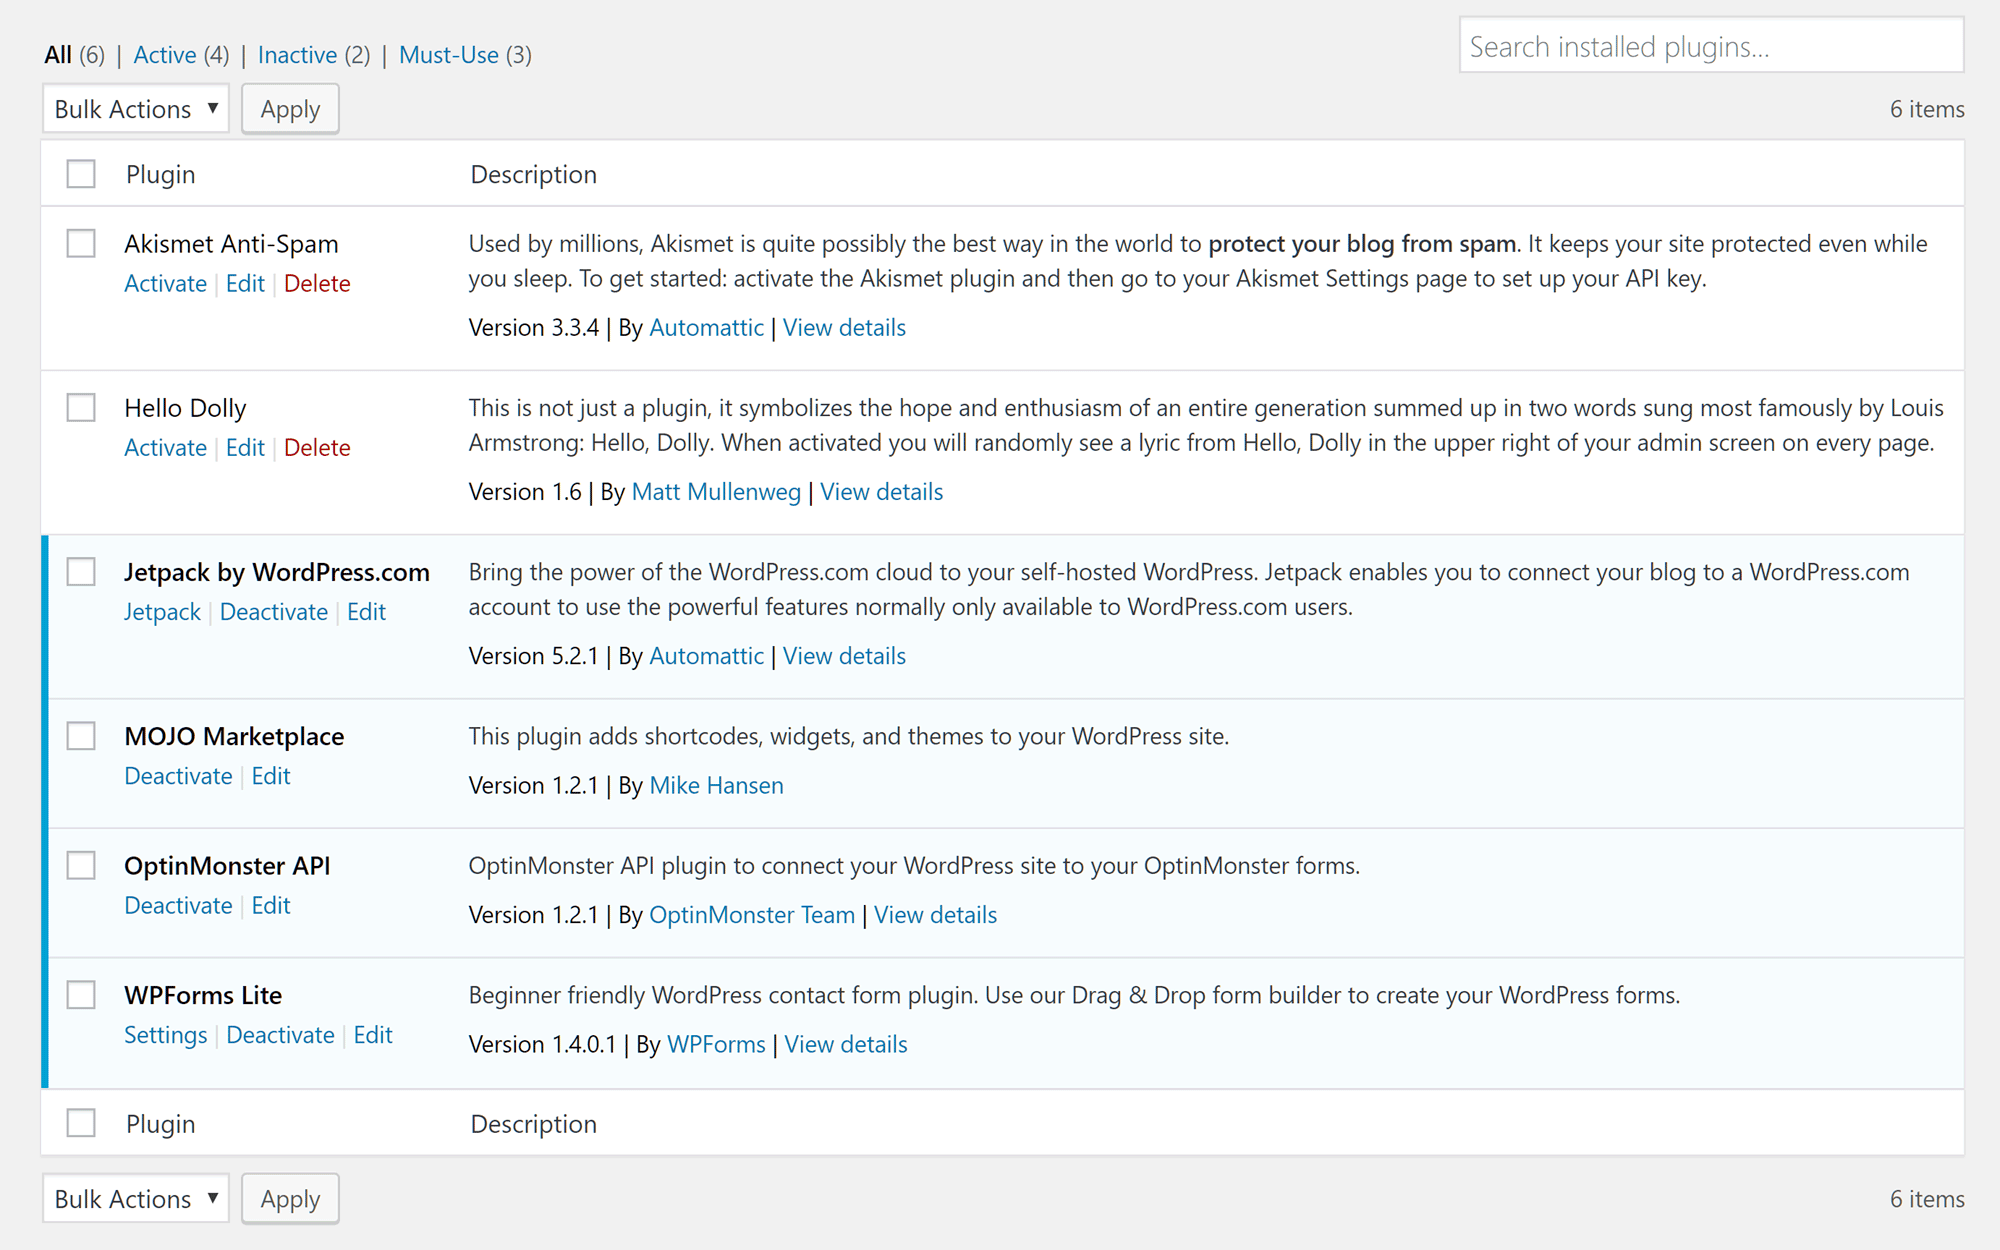The width and height of the screenshot is (2000, 1250).
Task: Click the top Description column header
Action: (x=533, y=174)
